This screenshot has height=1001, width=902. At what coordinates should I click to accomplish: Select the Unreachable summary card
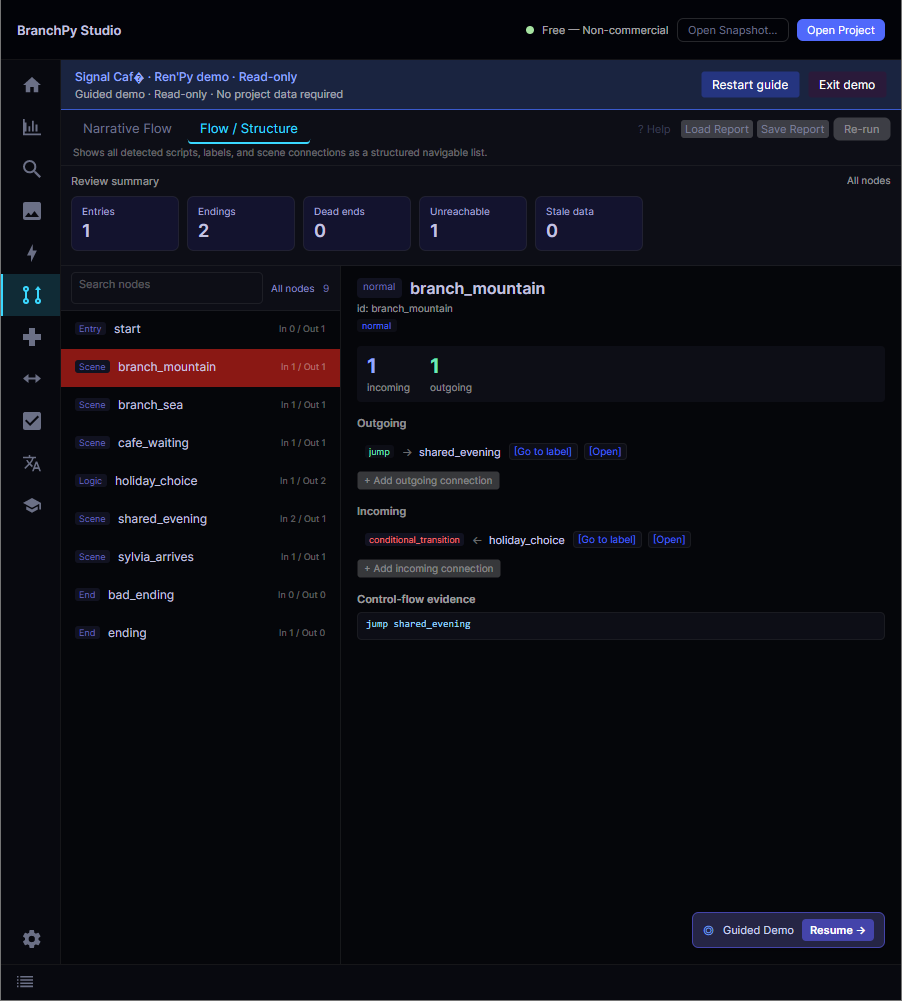[472, 223]
